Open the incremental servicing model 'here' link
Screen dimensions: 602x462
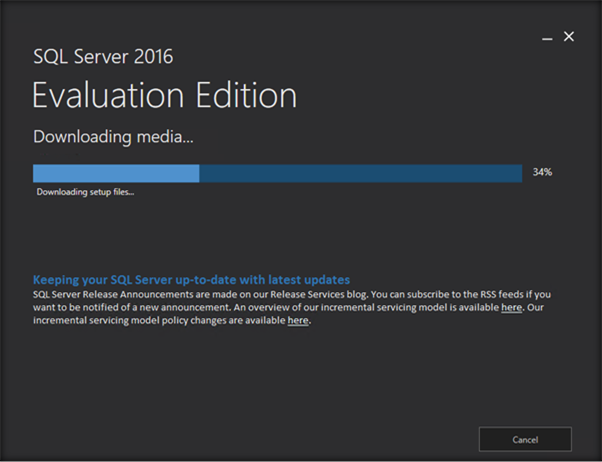(511, 307)
